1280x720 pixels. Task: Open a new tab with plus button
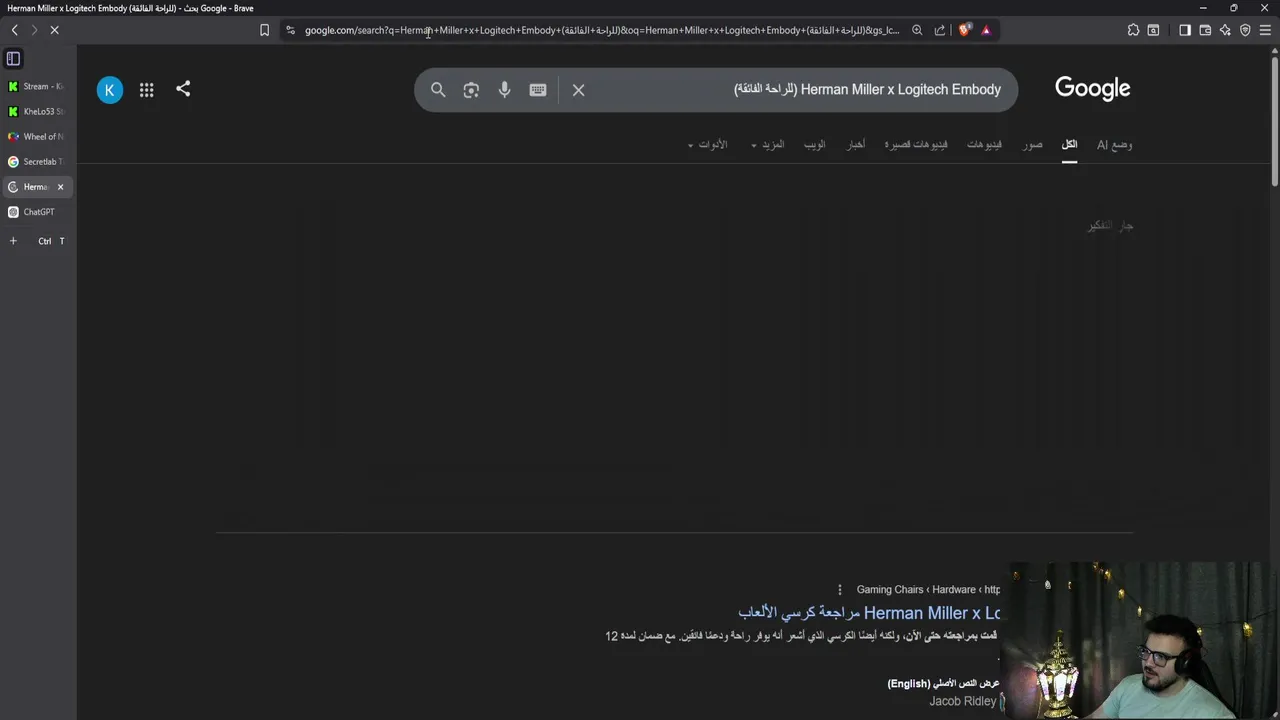(x=13, y=241)
